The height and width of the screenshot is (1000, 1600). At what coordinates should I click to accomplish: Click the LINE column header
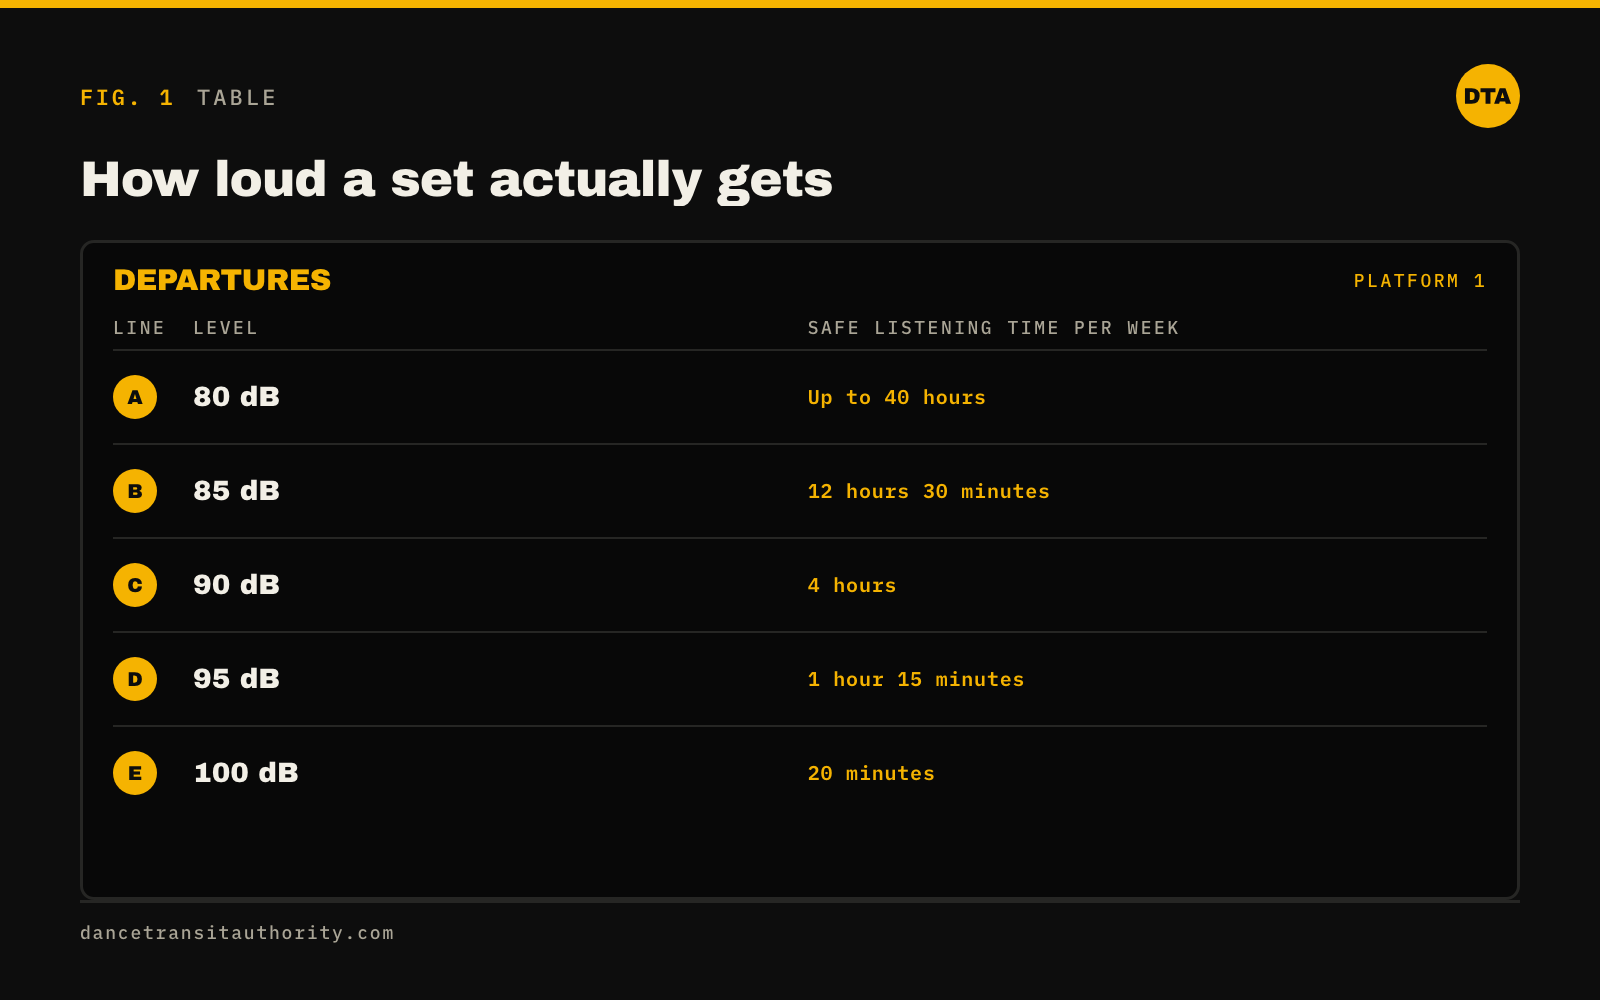pos(139,328)
